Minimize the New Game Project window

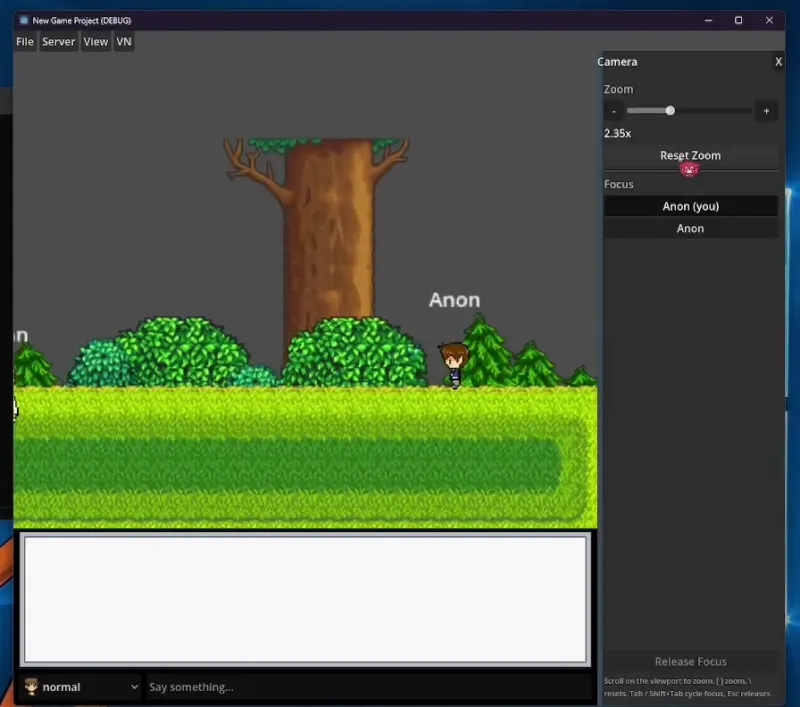(x=708, y=20)
